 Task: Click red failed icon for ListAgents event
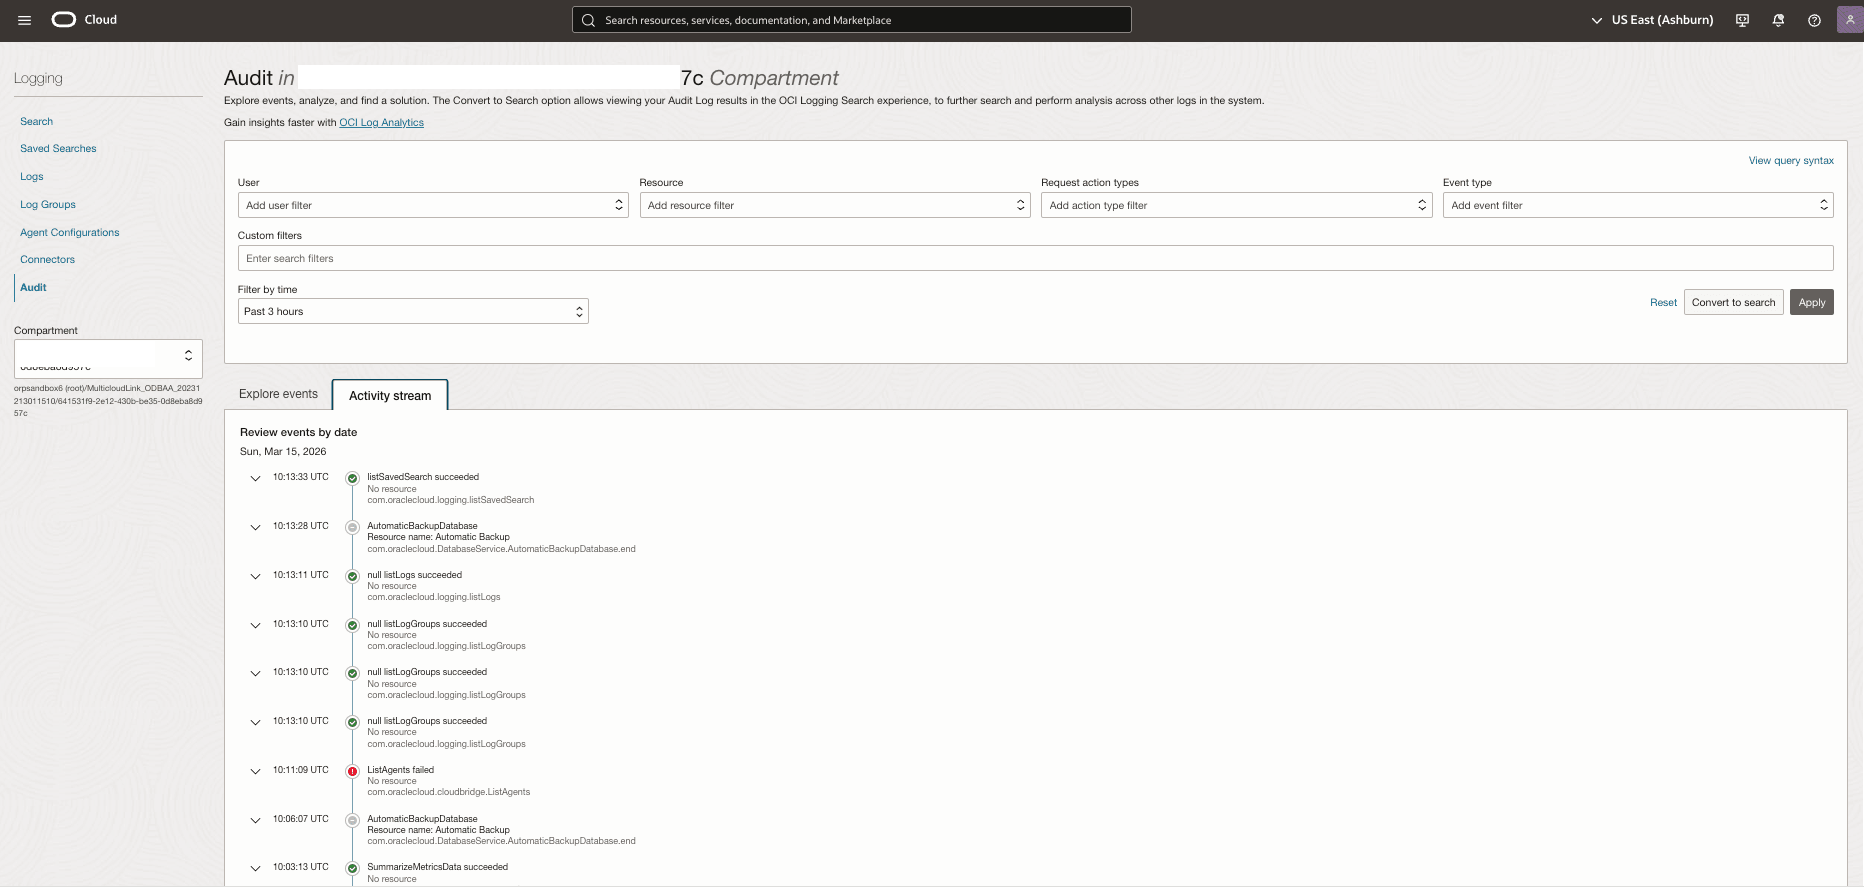[352, 771]
